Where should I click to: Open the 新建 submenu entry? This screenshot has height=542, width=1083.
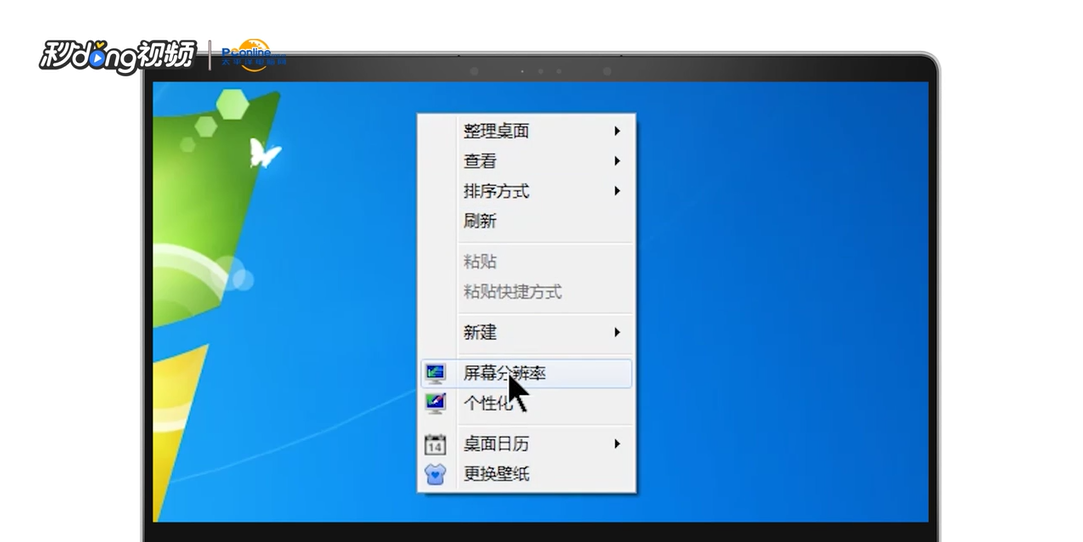526,332
